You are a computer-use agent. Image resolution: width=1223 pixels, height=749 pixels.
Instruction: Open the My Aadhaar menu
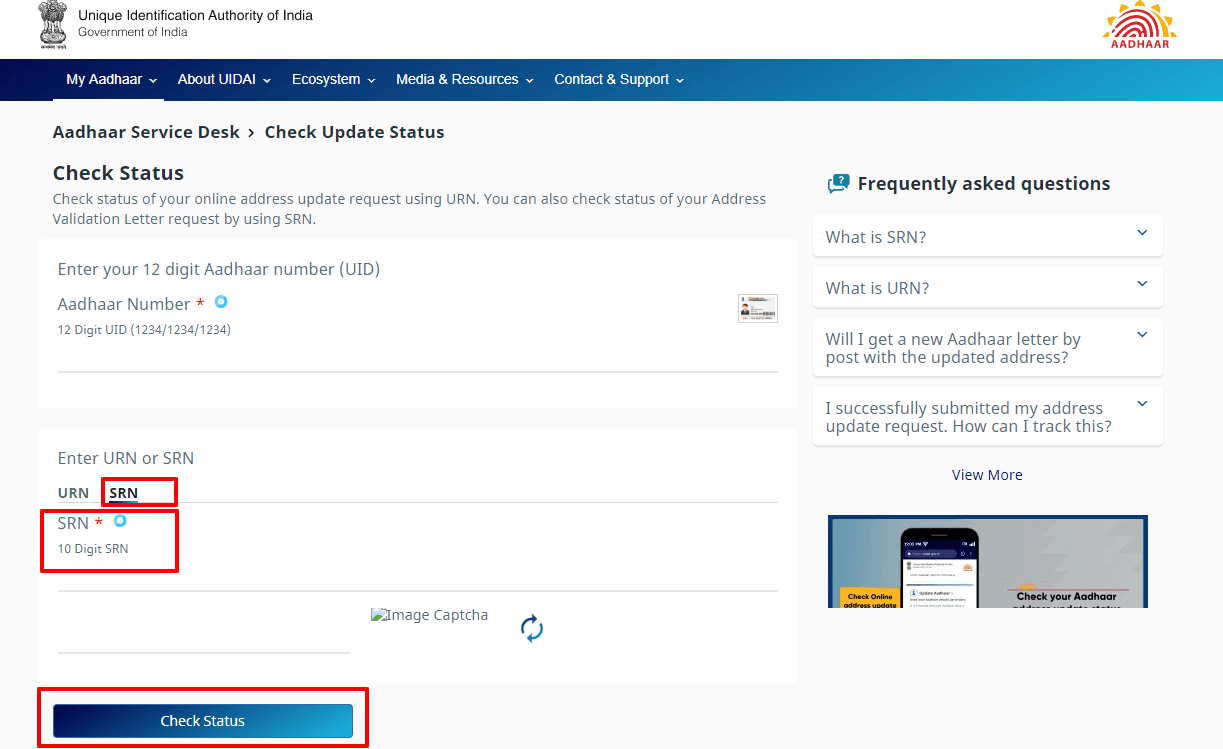coord(112,80)
